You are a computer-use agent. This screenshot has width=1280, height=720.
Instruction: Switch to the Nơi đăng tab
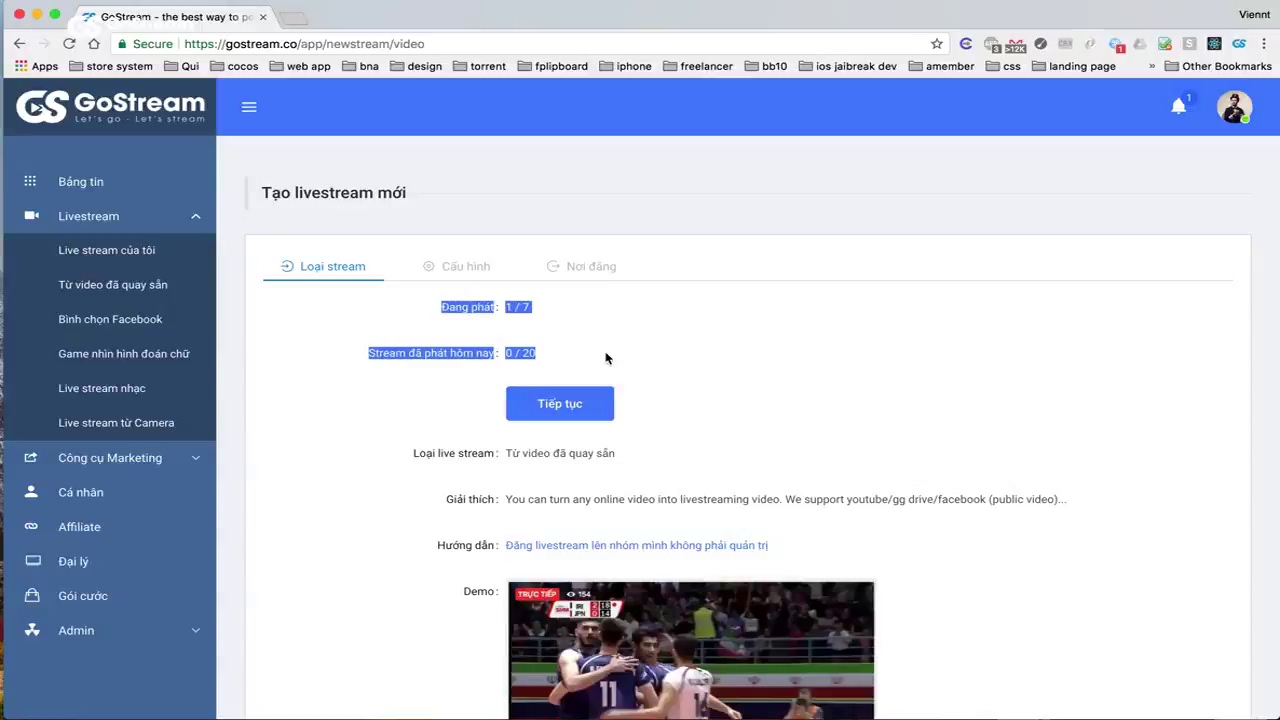click(581, 266)
